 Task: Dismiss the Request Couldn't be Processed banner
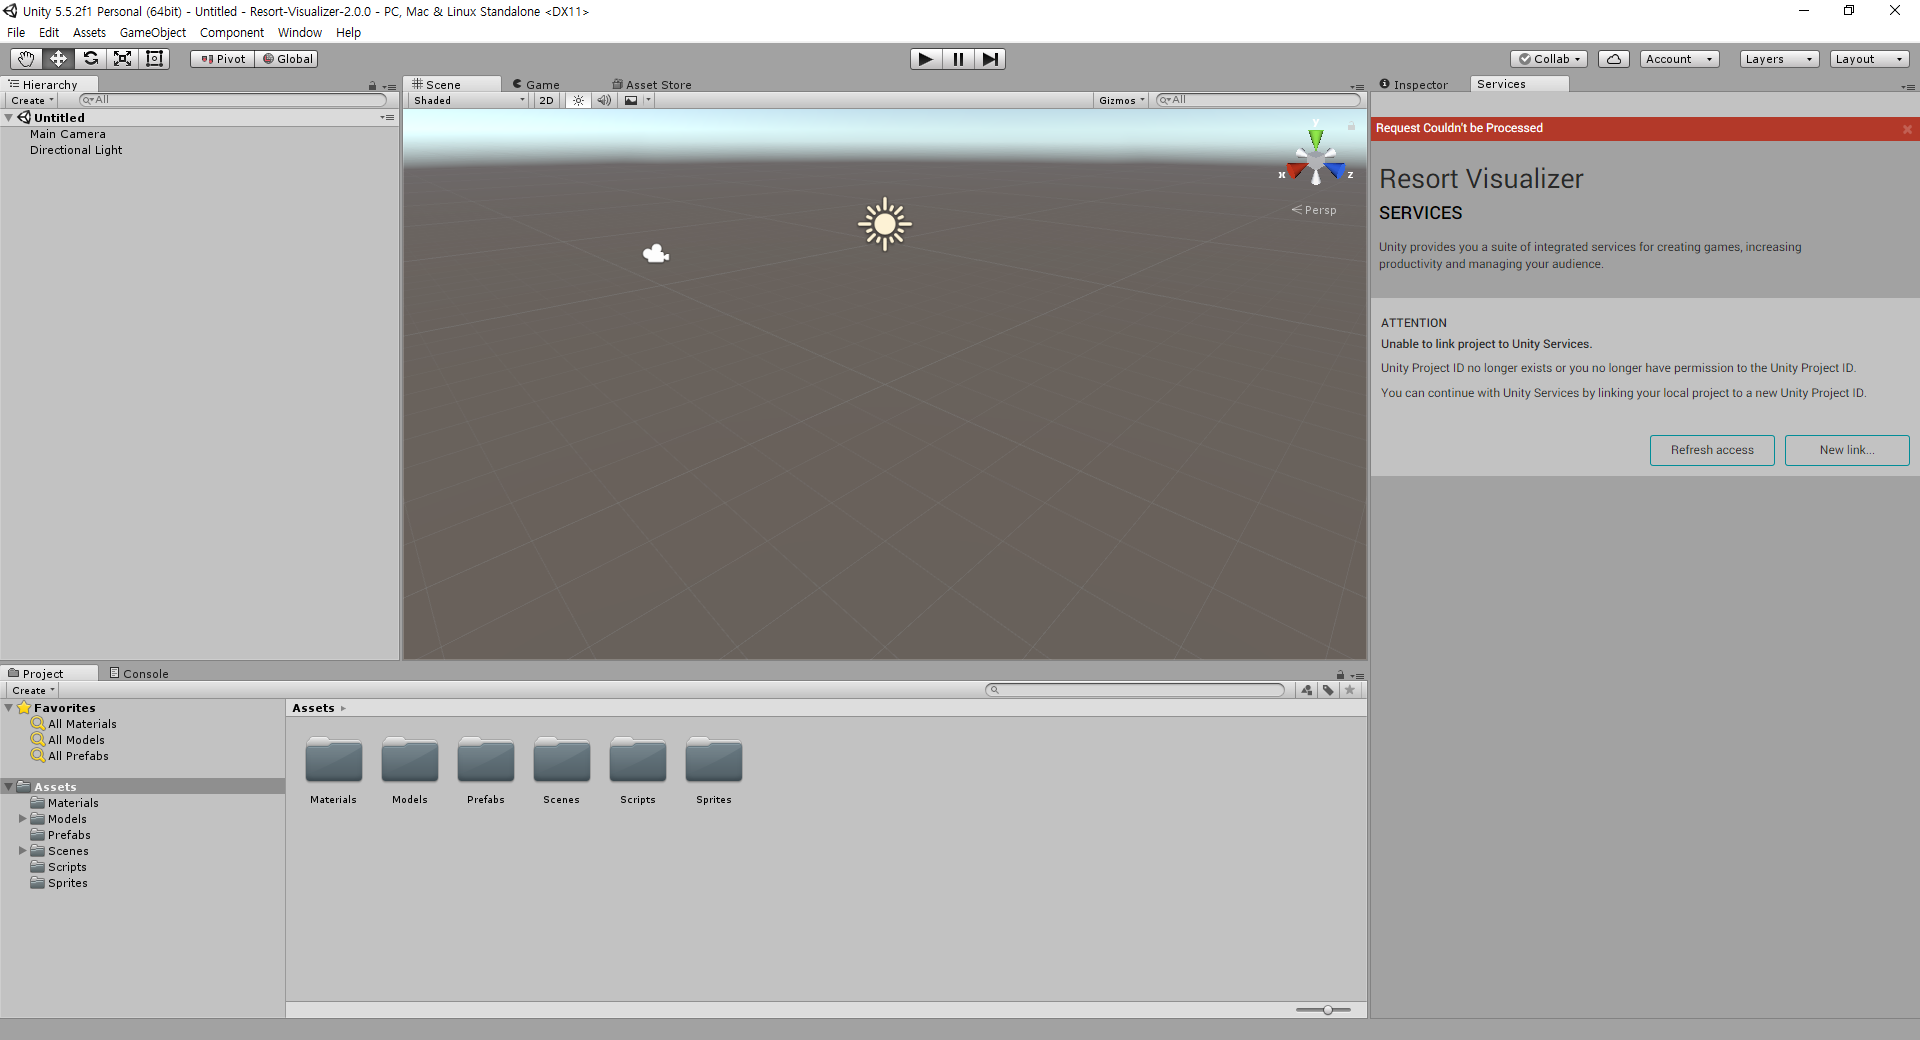(x=1907, y=129)
